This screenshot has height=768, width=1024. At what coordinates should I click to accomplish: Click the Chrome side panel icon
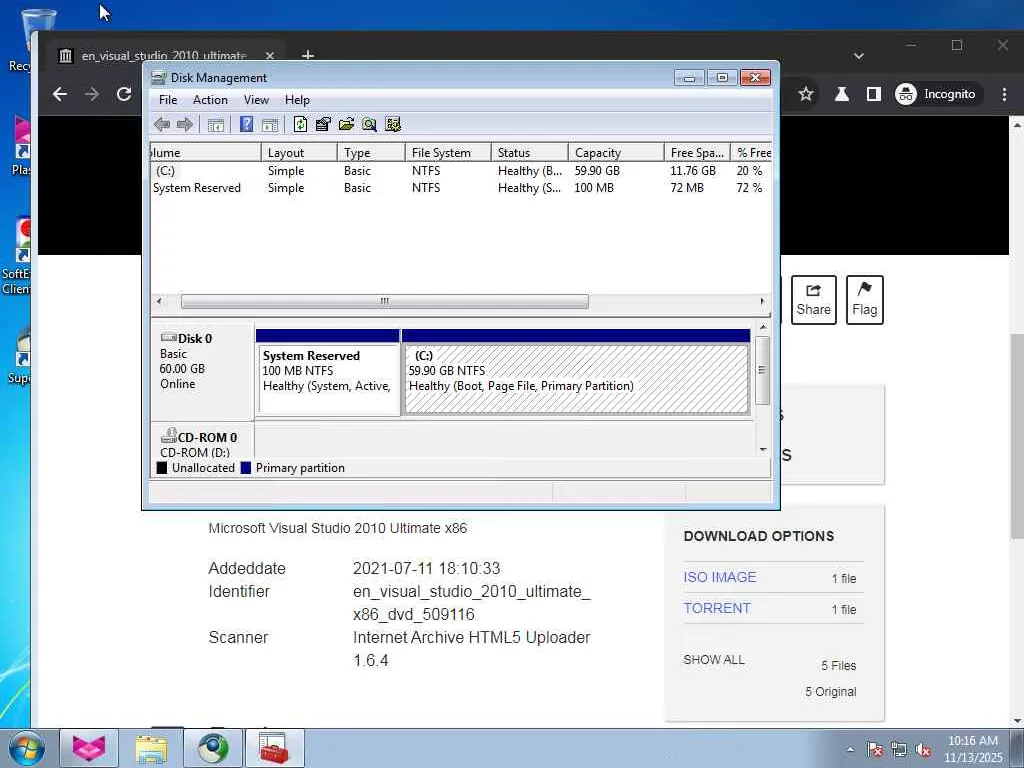click(874, 94)
